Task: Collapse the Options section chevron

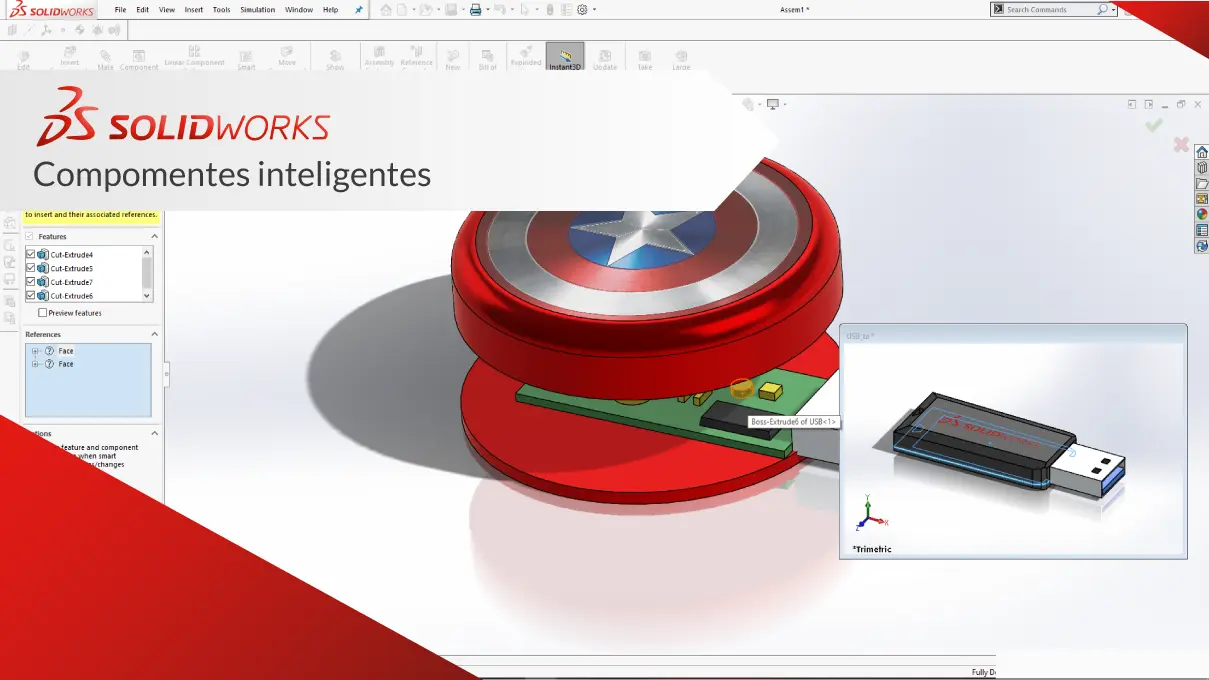Action: click(154, 434)
